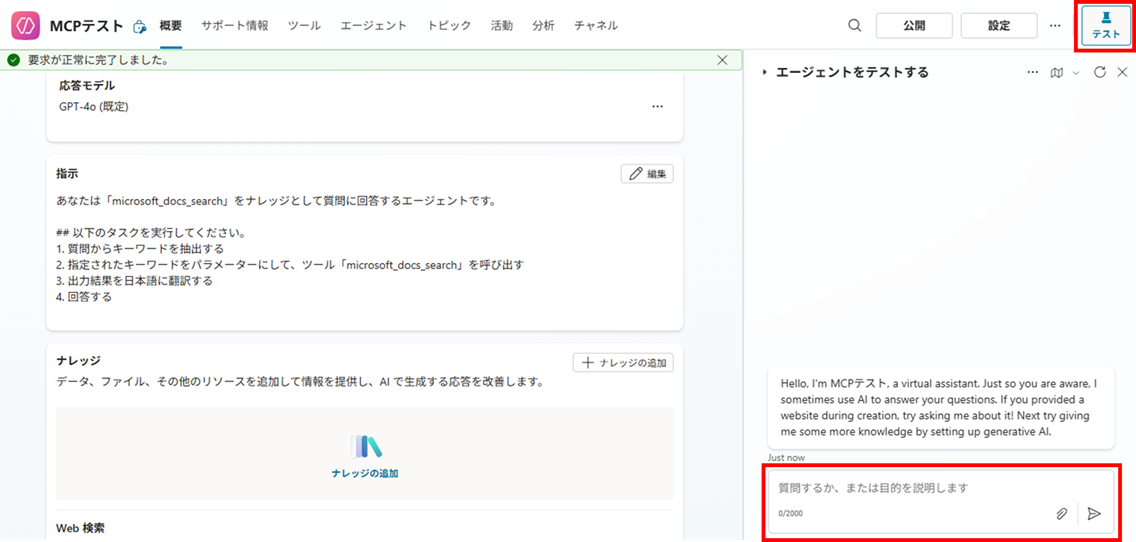Viewport: 1136px width, 542px height.
Task: Click the ナレッジの追加 link in center area
Action: (365, 473)
